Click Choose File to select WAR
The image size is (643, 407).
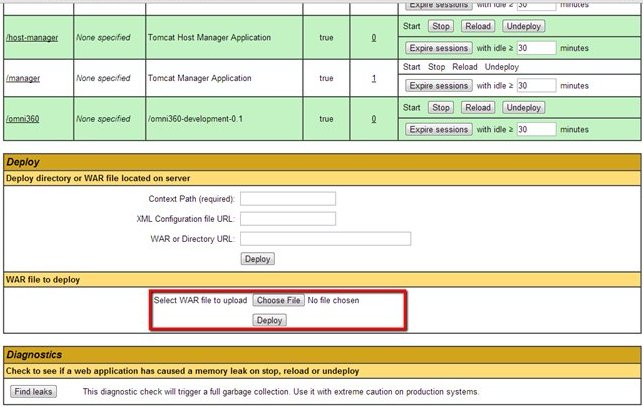278,300
